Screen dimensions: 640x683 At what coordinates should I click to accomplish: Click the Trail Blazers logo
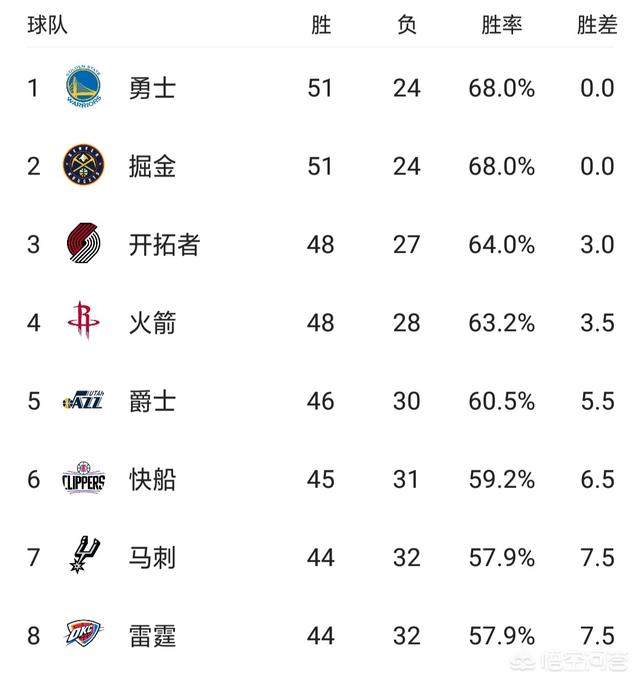pyautogui.click(x=84, y=243)
